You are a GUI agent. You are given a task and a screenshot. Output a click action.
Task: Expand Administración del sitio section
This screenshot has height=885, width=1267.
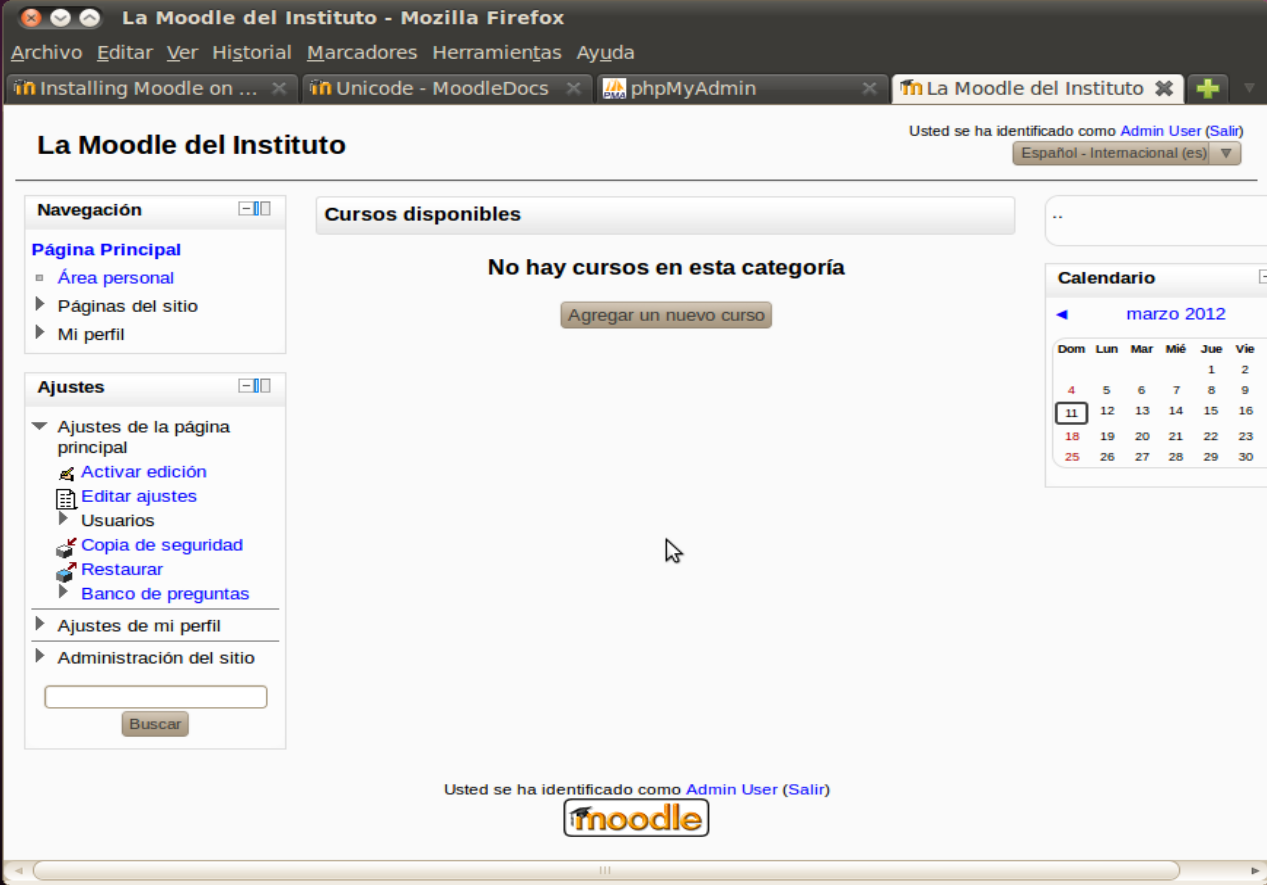tap(40, 656)
